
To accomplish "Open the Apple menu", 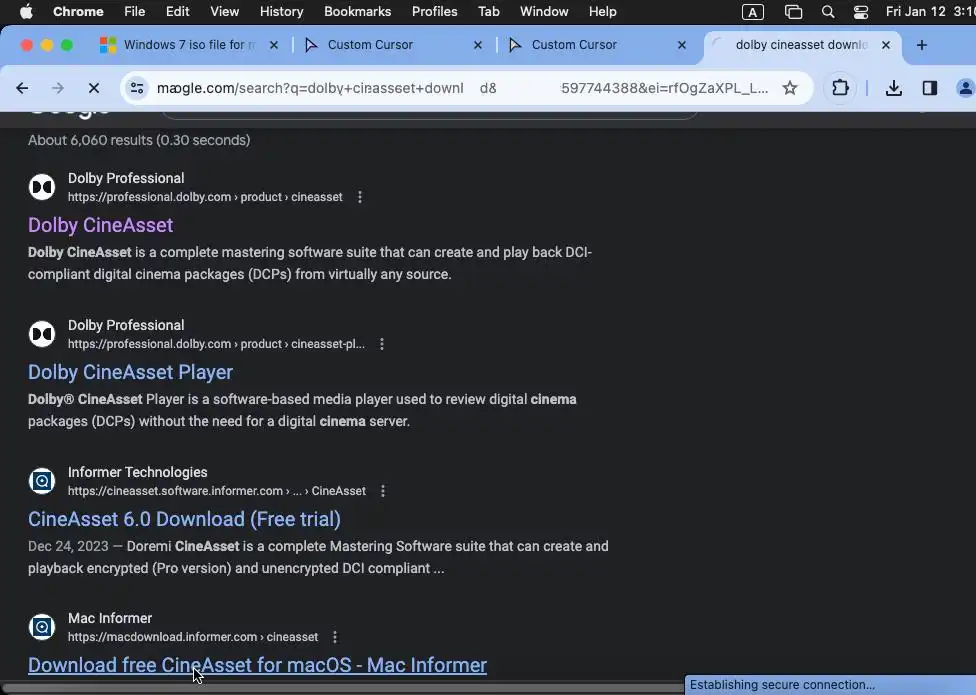I will tap(26, 11).
